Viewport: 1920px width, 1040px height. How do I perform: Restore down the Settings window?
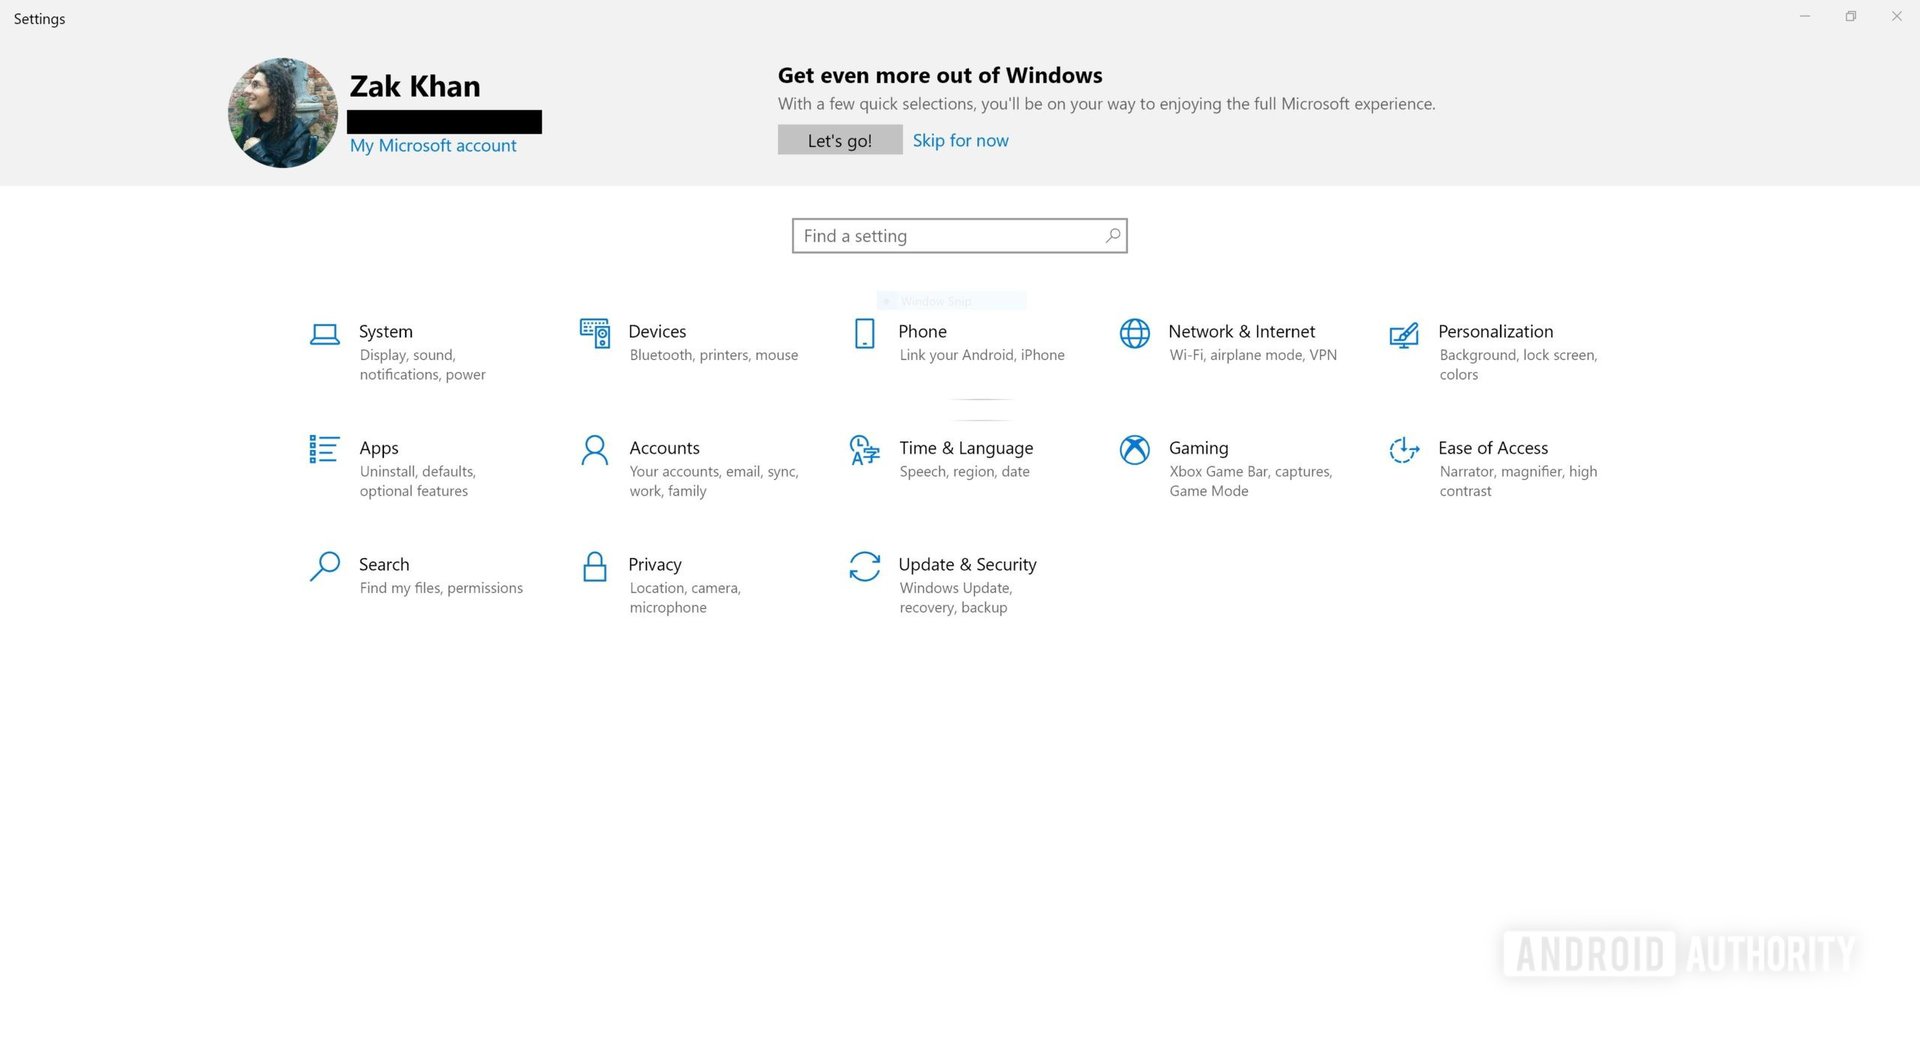pyautogui.click(x=1851, y=17)
